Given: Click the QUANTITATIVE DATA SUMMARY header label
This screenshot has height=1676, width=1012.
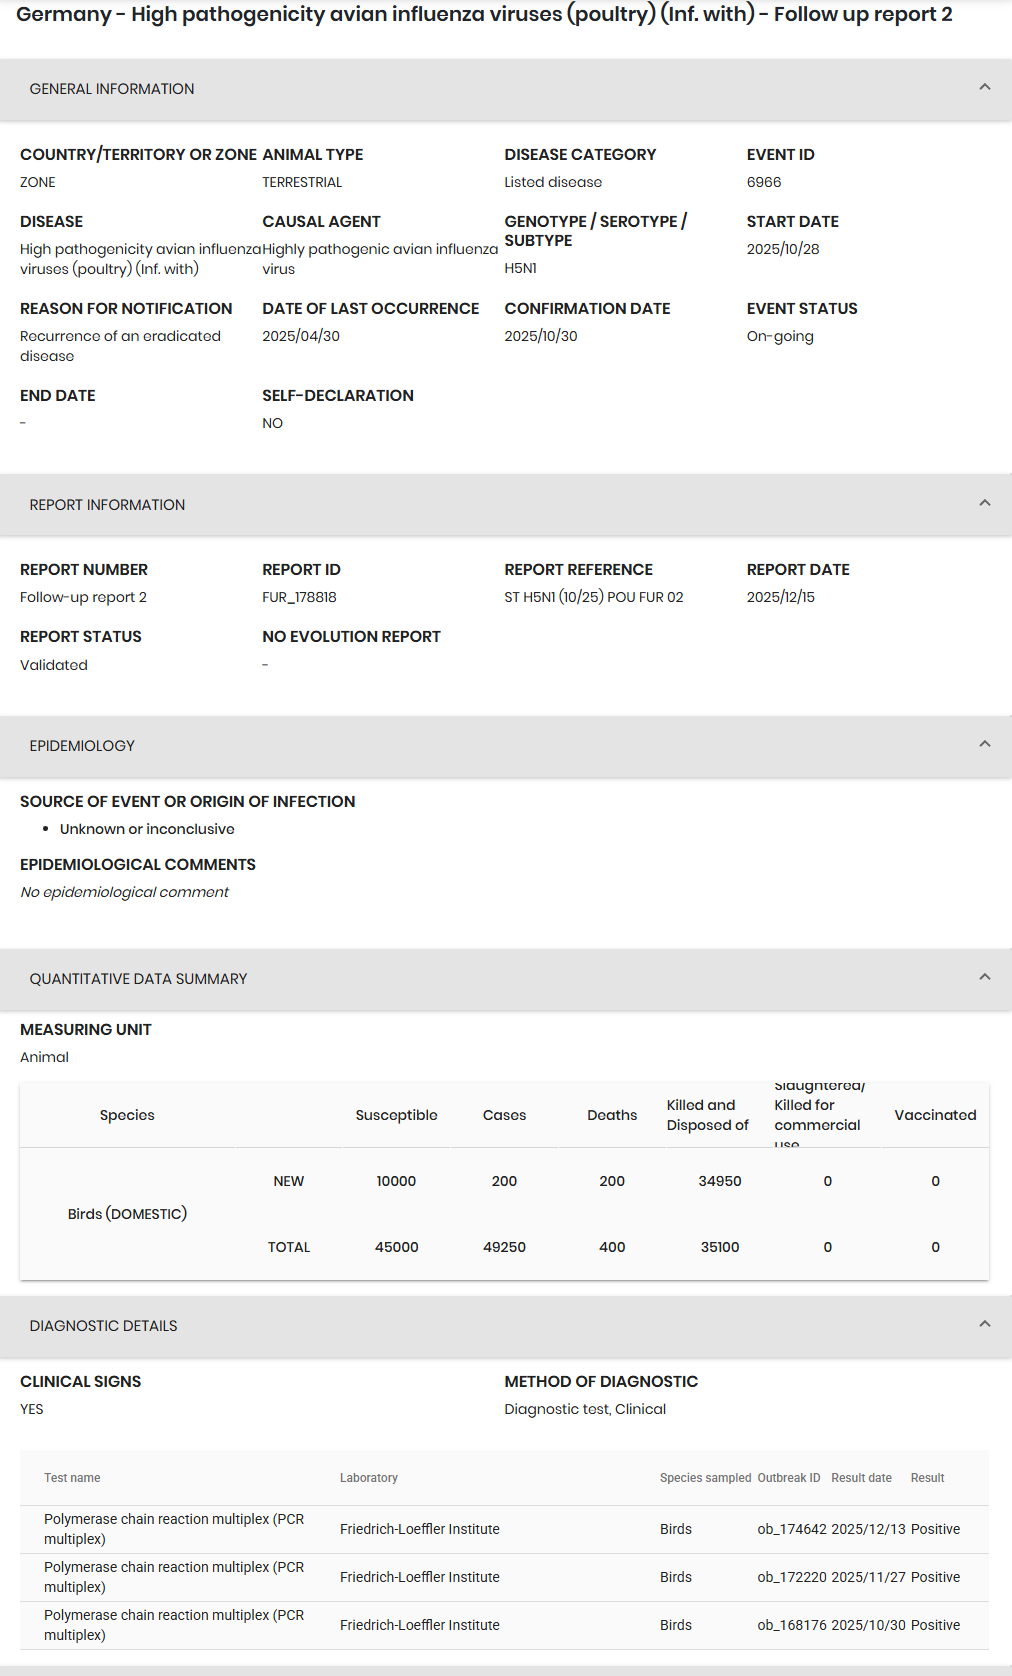Looking at the screenshot, I should click(138, 979).
